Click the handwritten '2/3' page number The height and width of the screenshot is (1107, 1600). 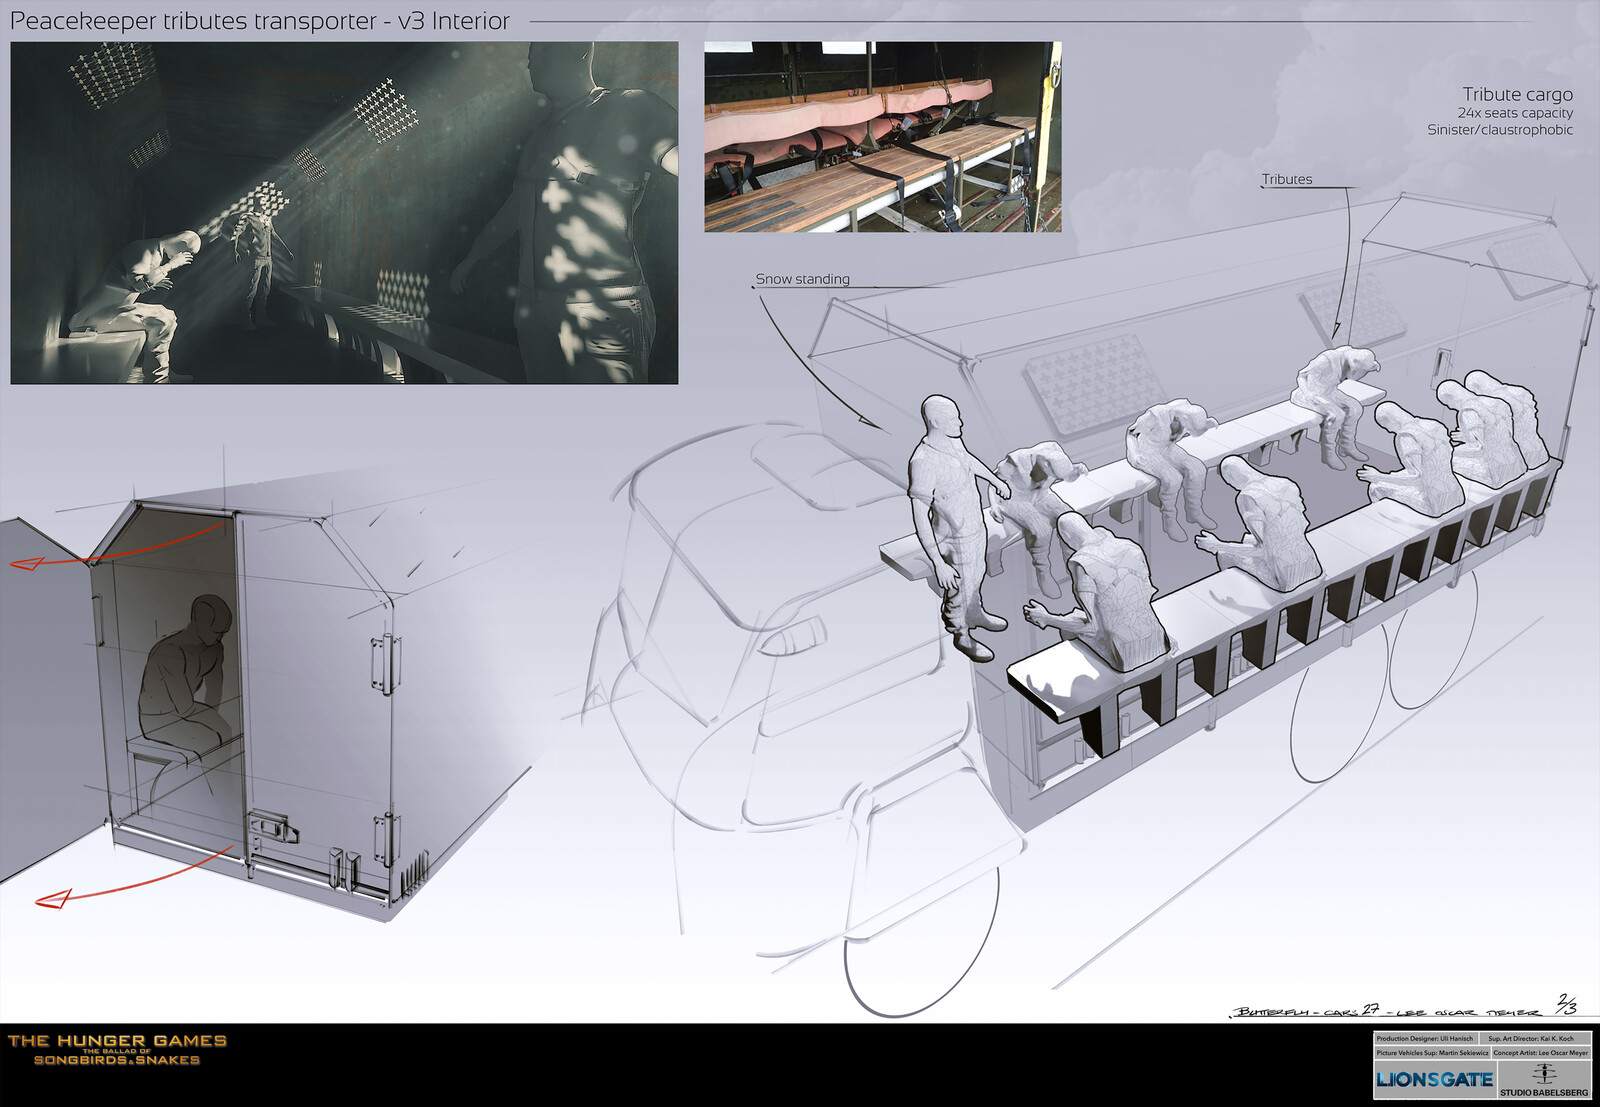pyautogui.click(x=1566, y=1004)
